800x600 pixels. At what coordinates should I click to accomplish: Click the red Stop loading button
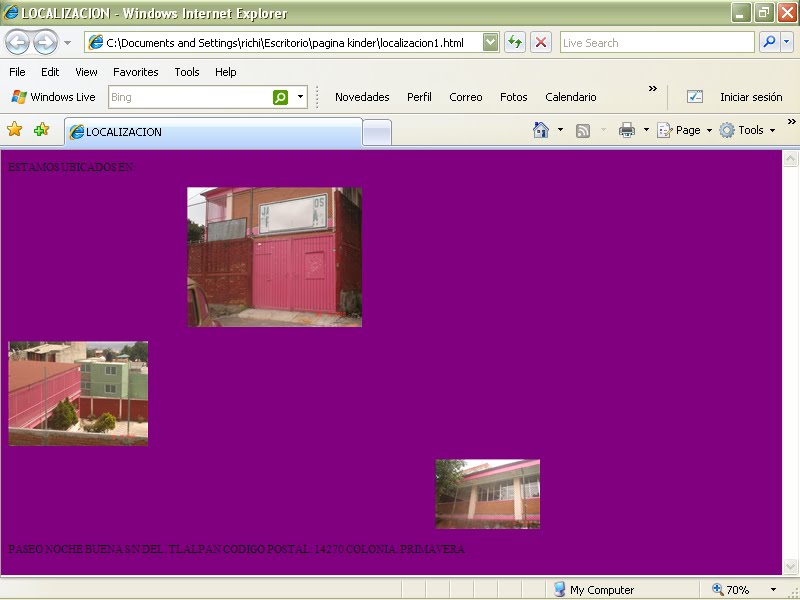coord(541,43)
